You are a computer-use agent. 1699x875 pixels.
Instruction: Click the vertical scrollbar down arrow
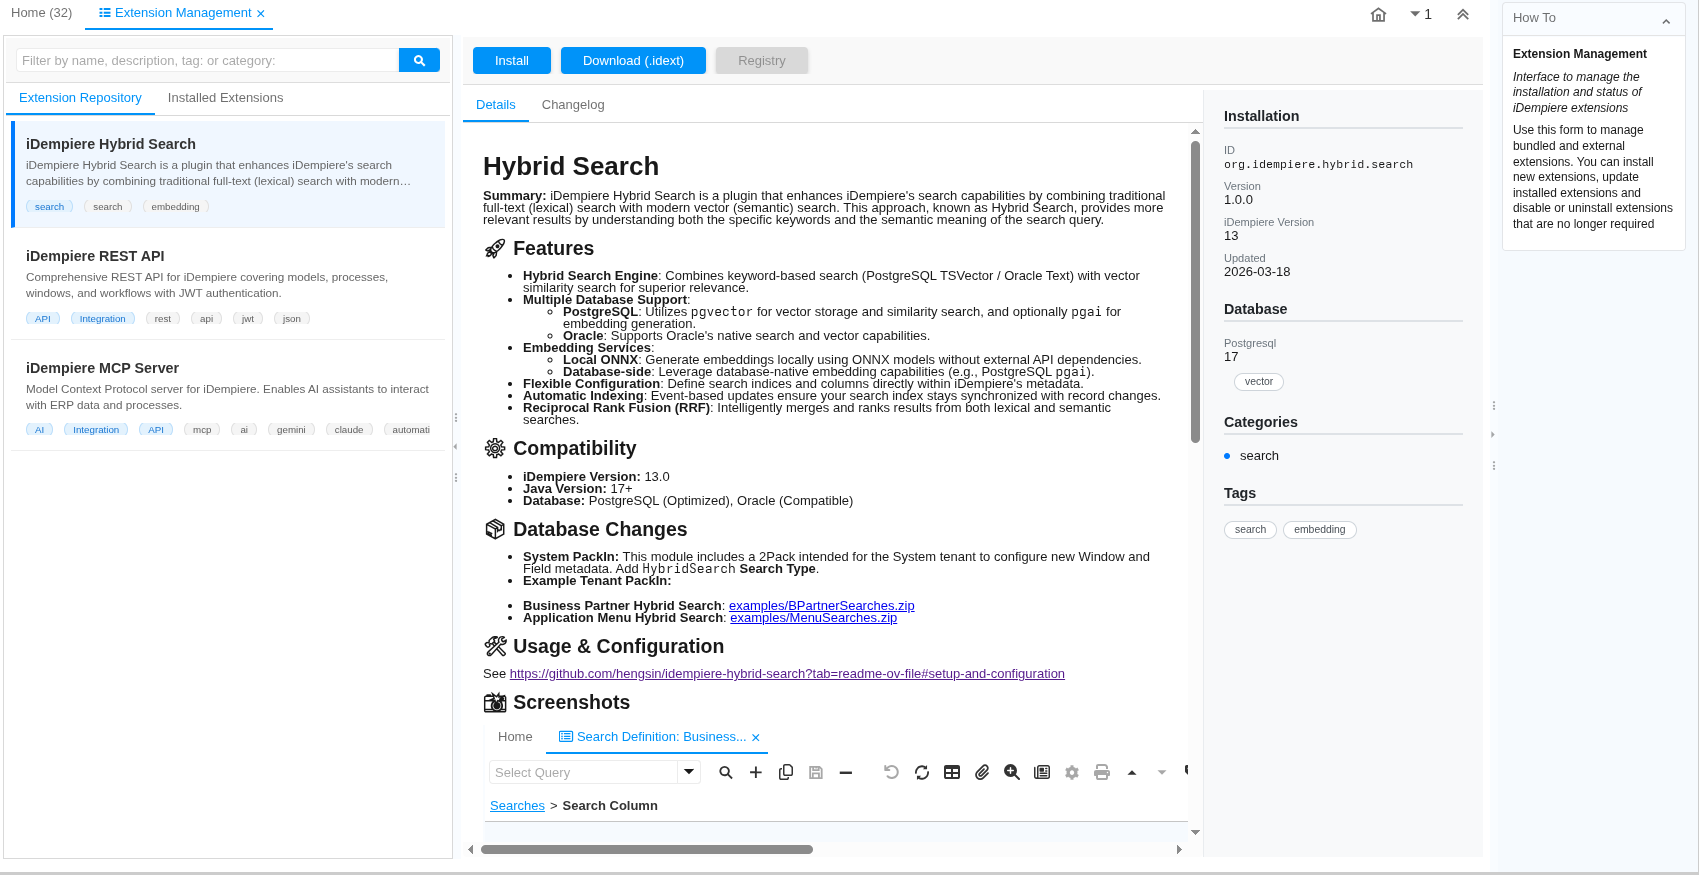click(1195, 832)
